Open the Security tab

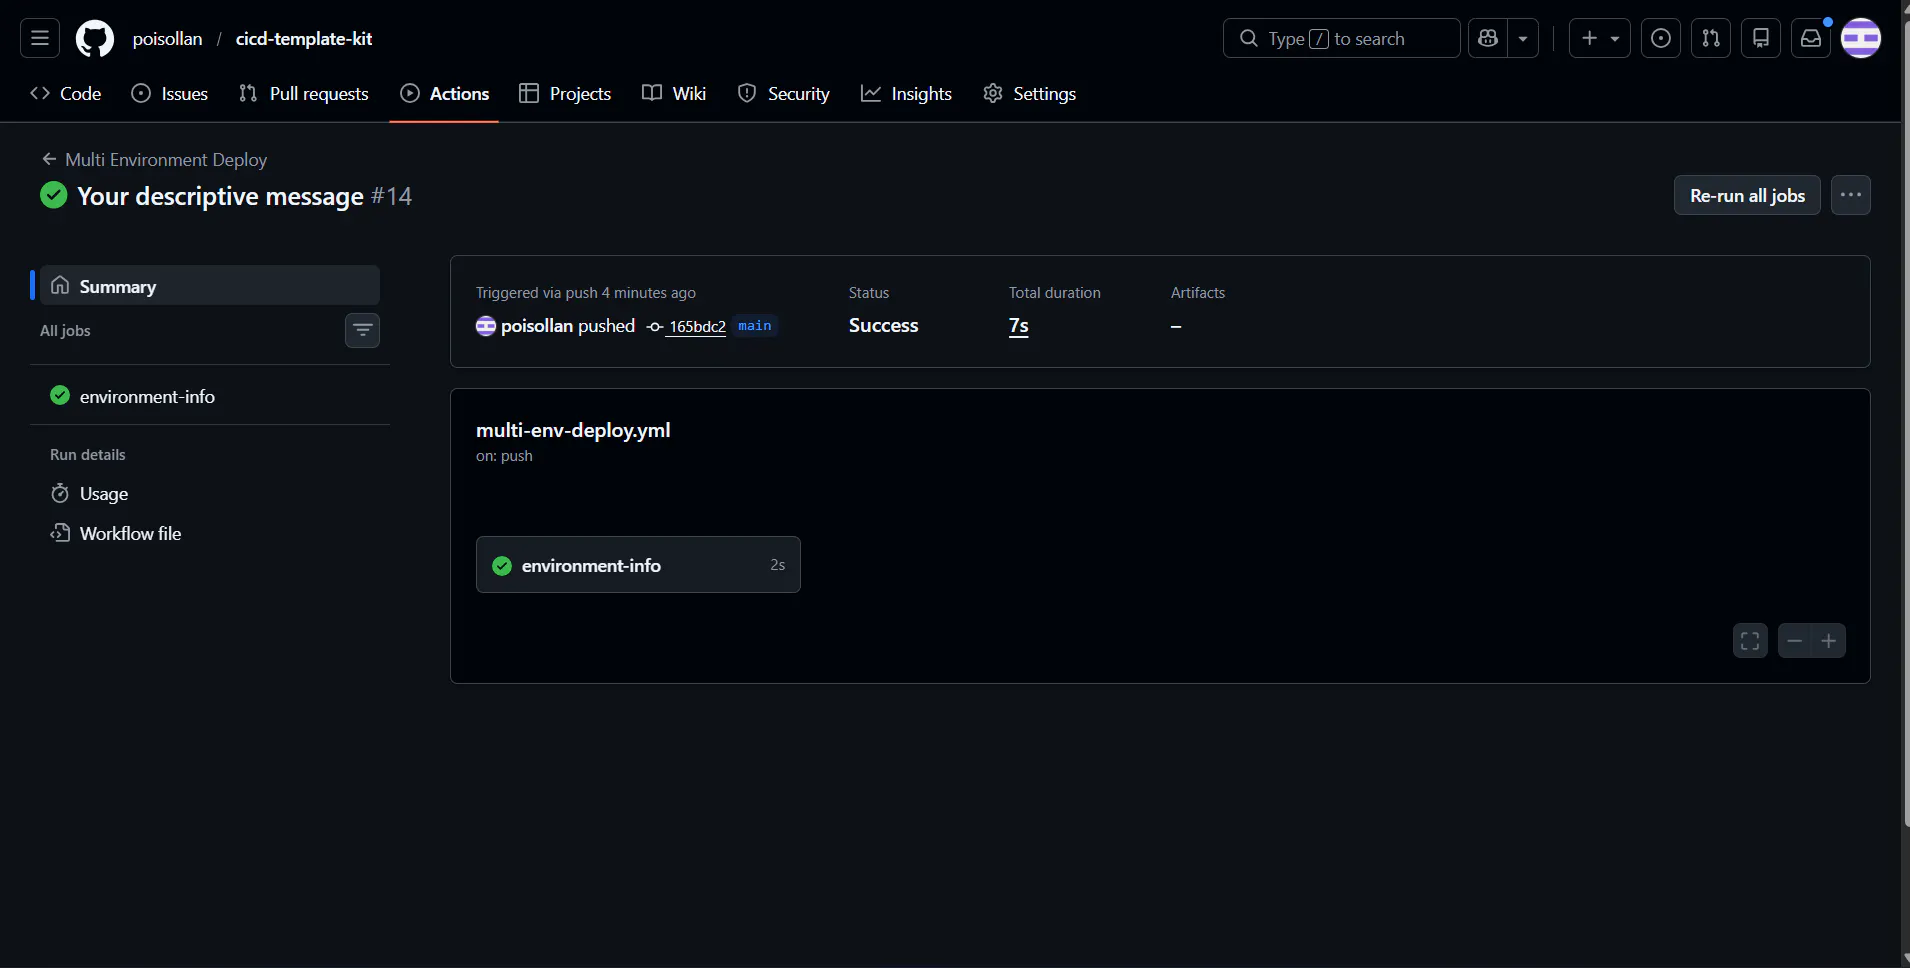[784, 93]
